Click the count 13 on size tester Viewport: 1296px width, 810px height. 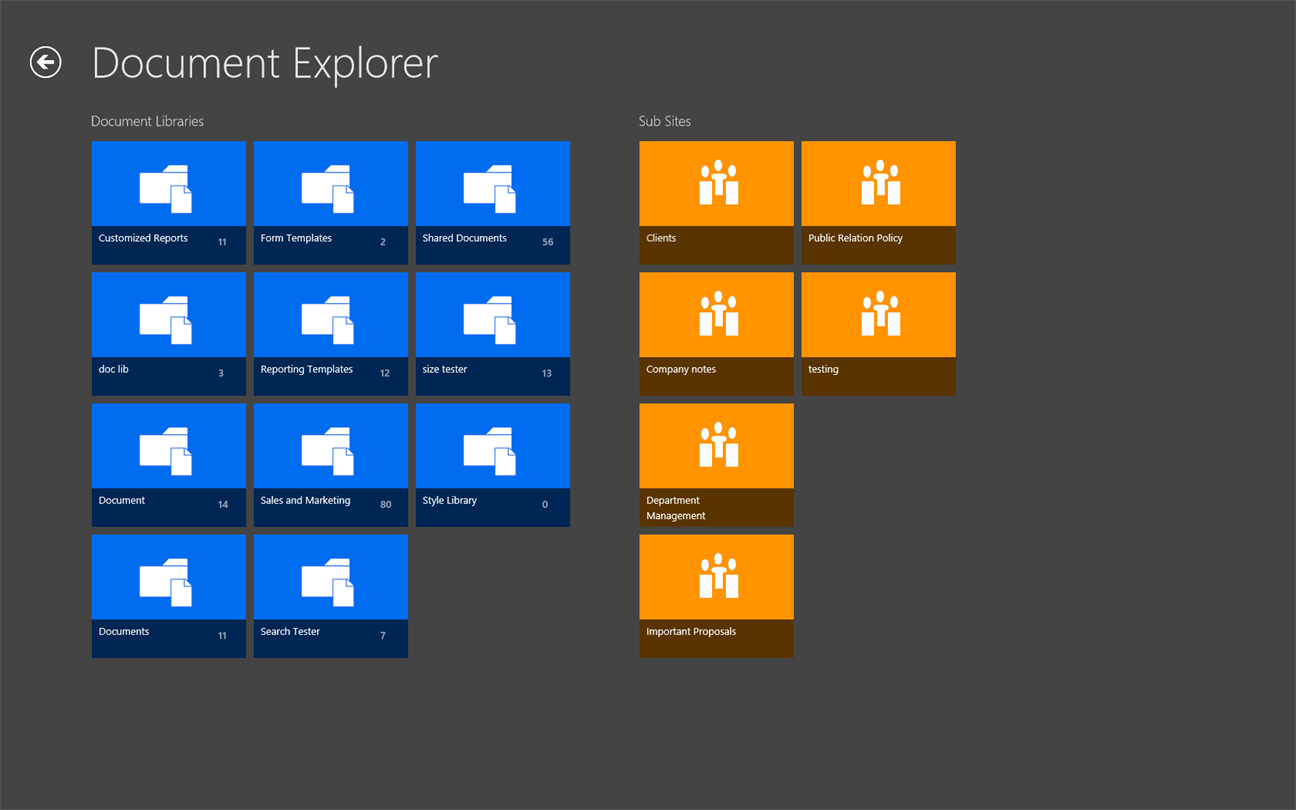point(546,373)
